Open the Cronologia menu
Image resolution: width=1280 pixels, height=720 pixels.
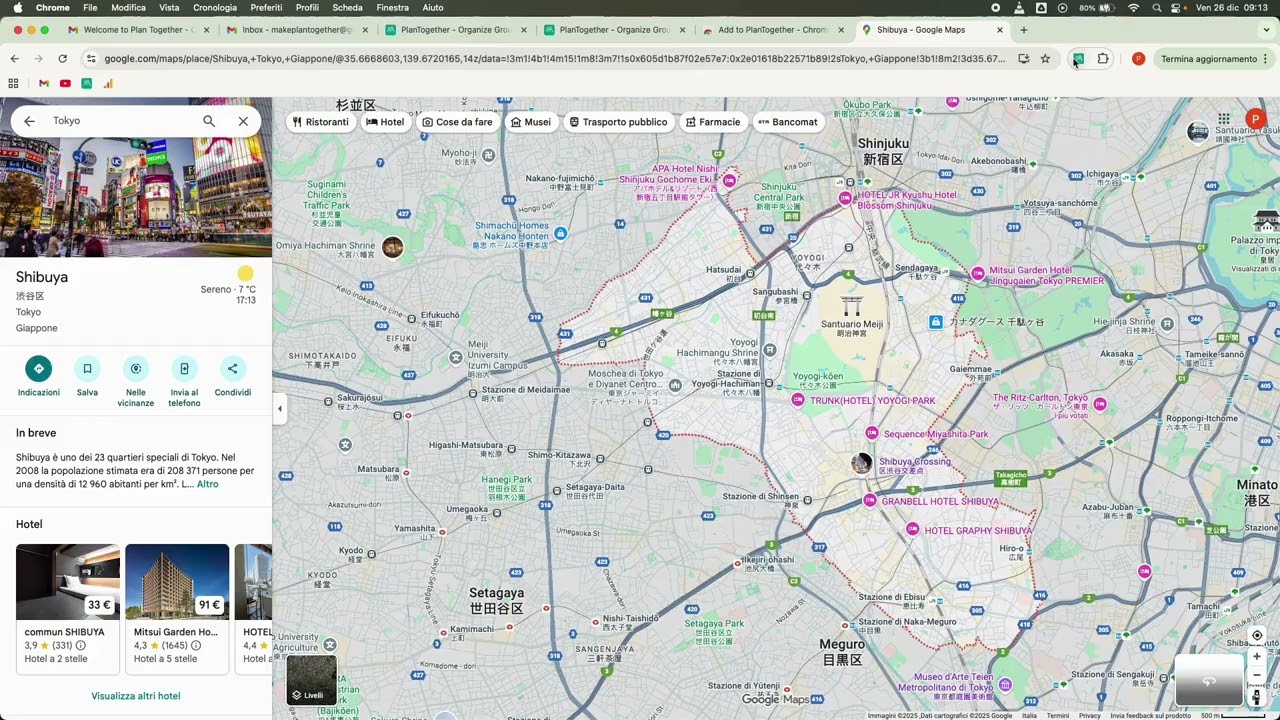click(215, 7)
